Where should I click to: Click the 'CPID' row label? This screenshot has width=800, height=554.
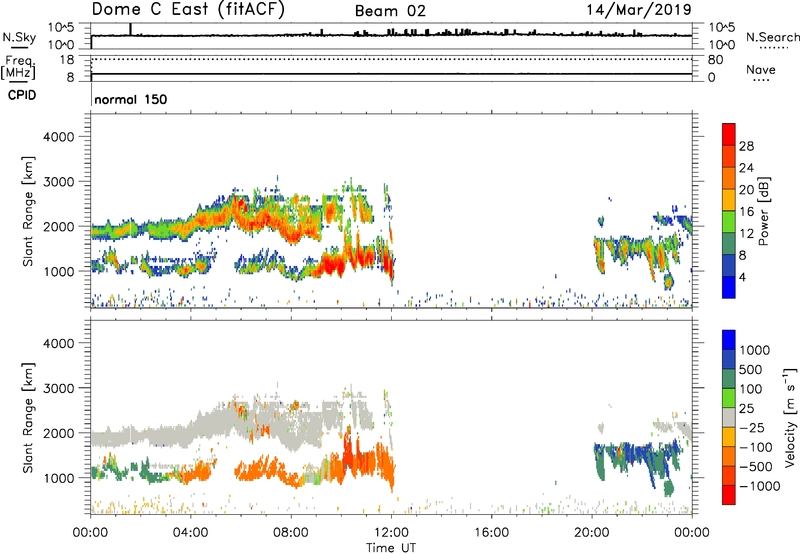(x=22, y=95)
